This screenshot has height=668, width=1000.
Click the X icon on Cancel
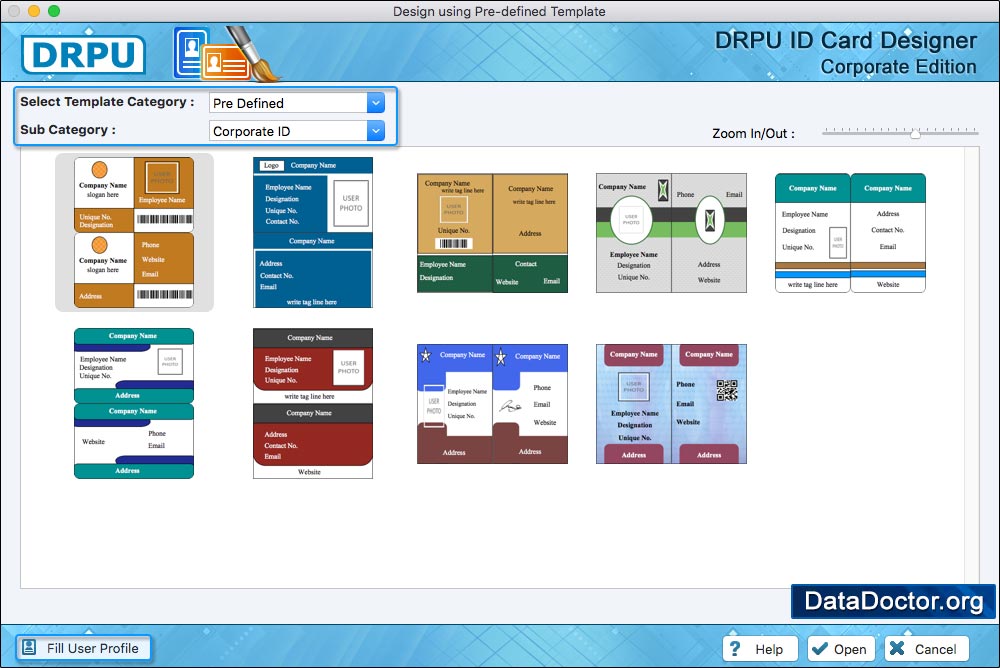pyautogui.click(x=897, y=648)
